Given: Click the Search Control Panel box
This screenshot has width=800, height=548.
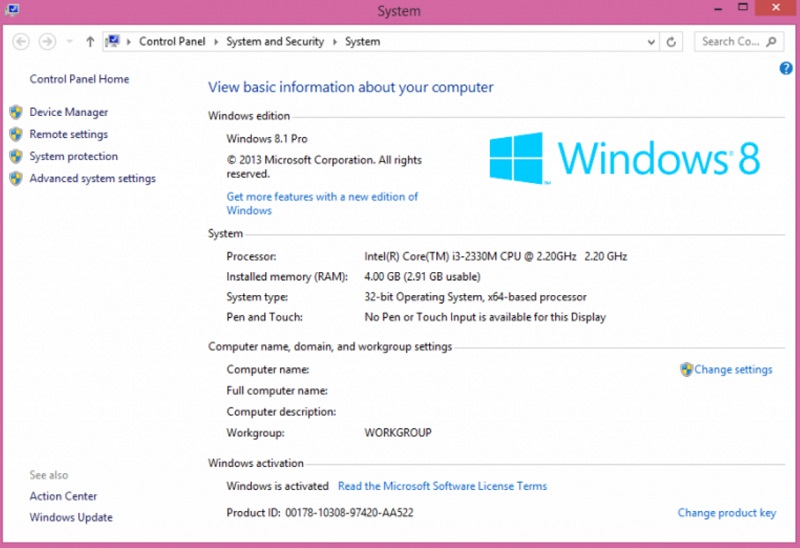Looking at the screenshot, I should tap(730, 42).
